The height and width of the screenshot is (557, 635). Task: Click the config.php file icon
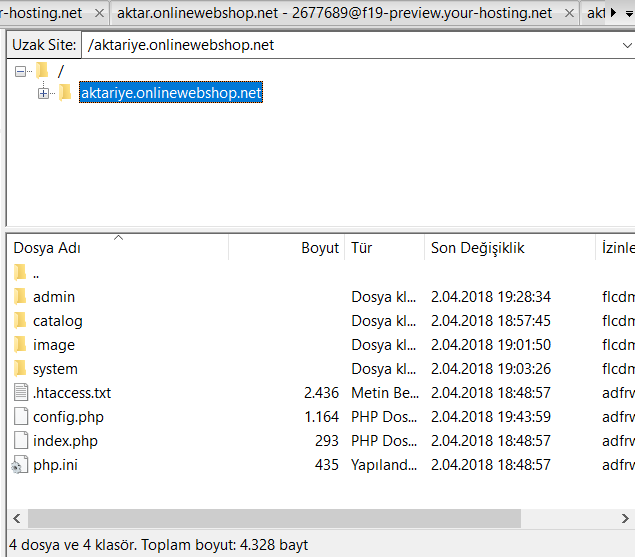click(x=20, y=417)
